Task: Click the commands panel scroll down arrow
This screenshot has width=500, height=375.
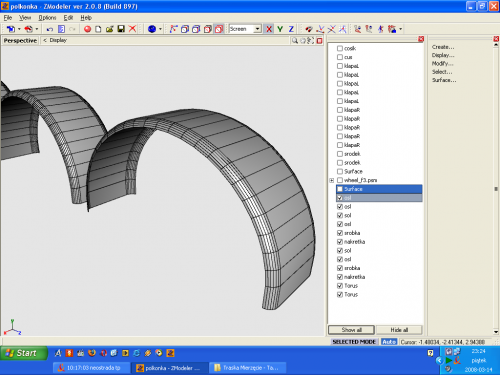Action: (x=496, y=332)
